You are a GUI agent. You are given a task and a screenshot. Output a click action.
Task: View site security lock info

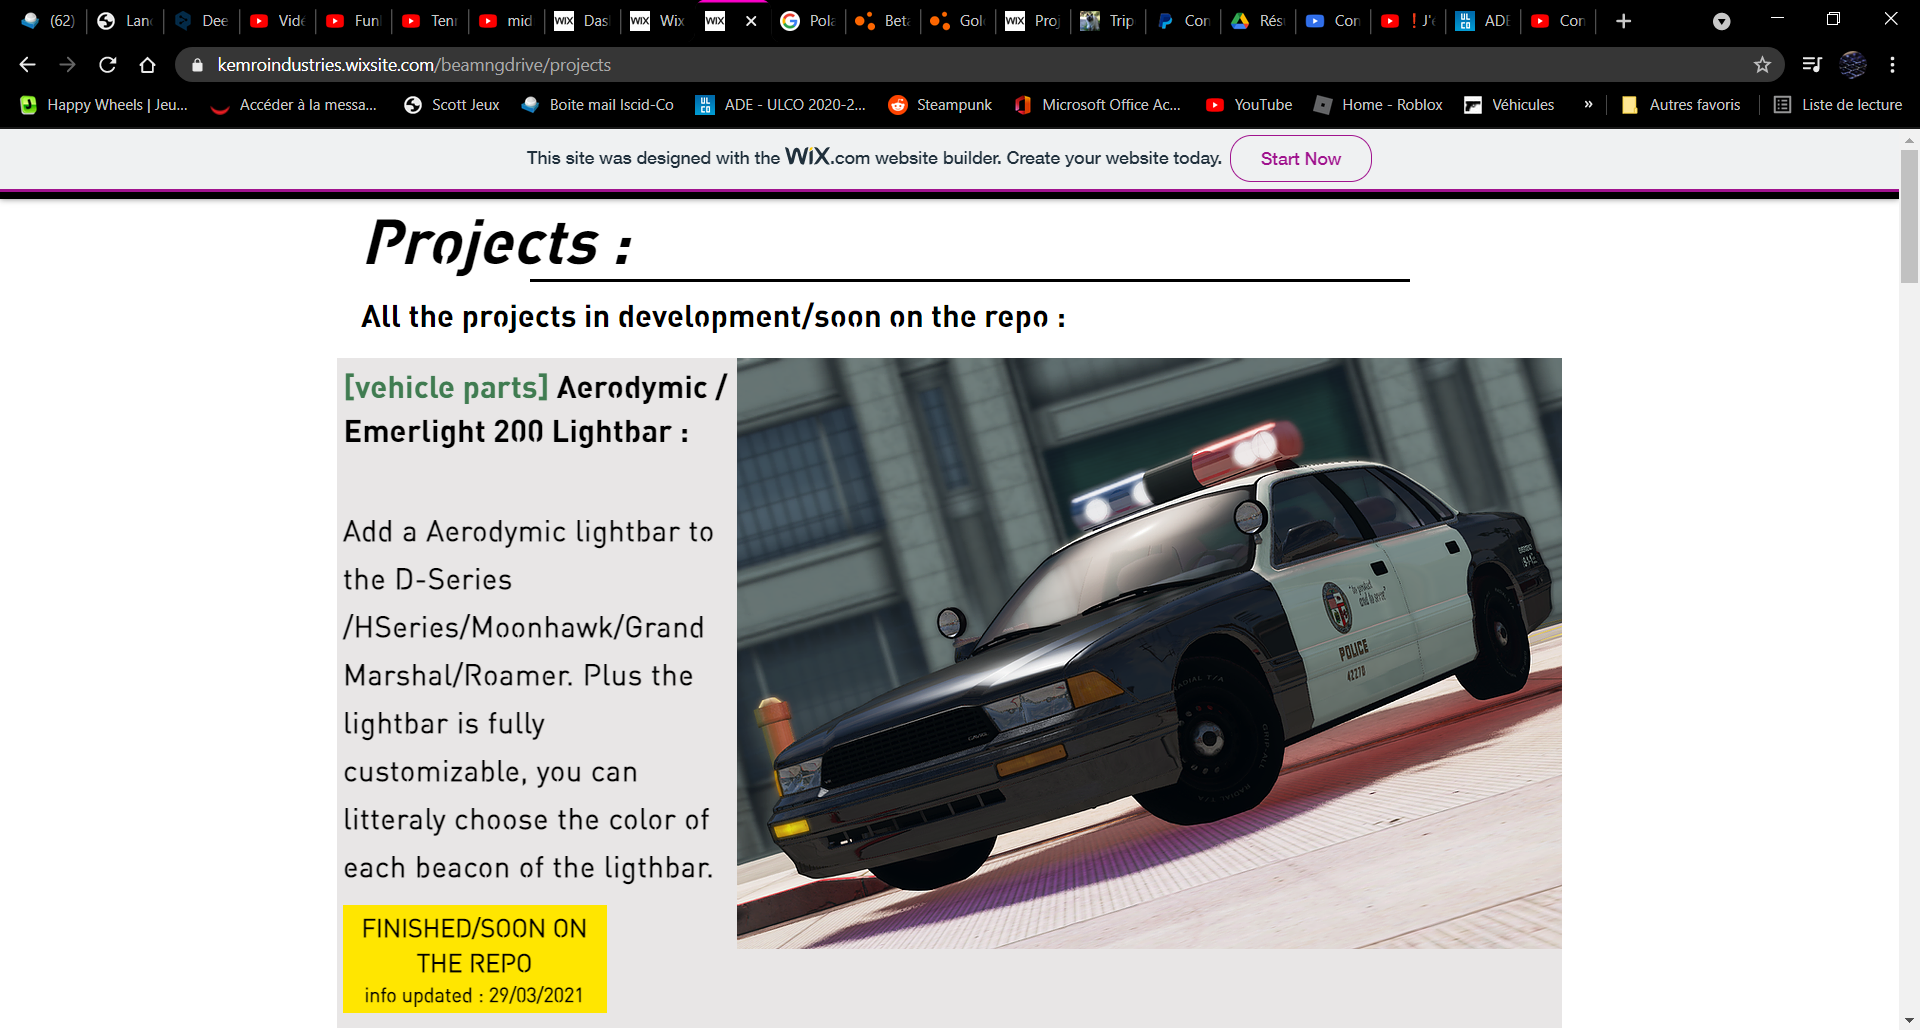point(197,65)
